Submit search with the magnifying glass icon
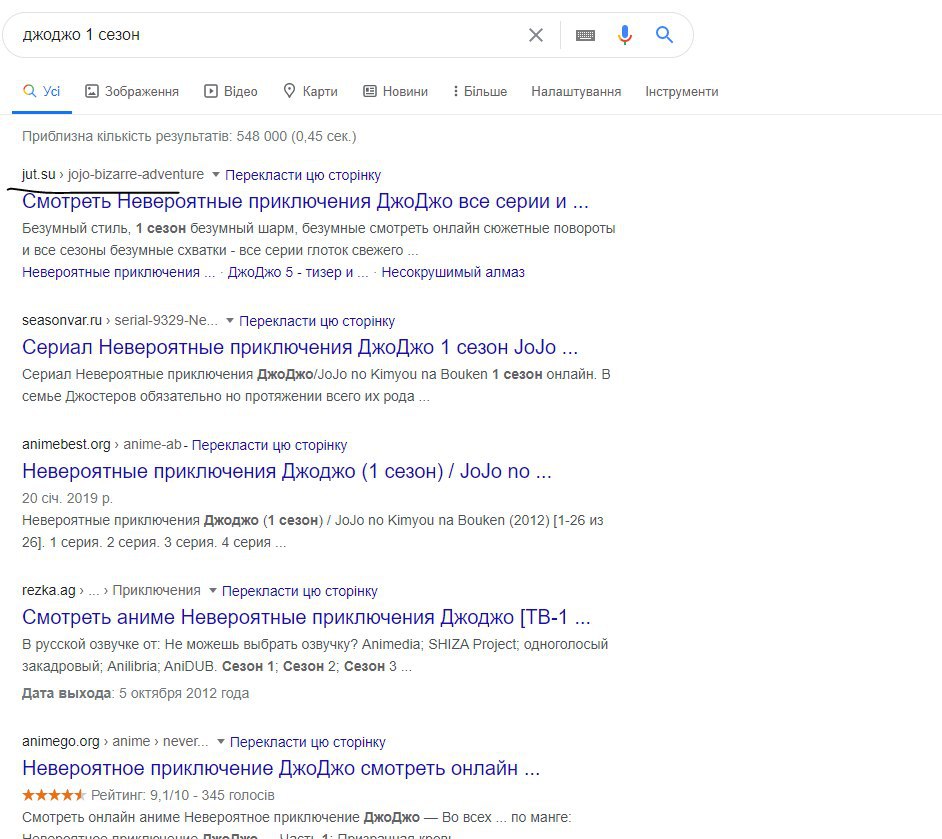 point(664,35)
